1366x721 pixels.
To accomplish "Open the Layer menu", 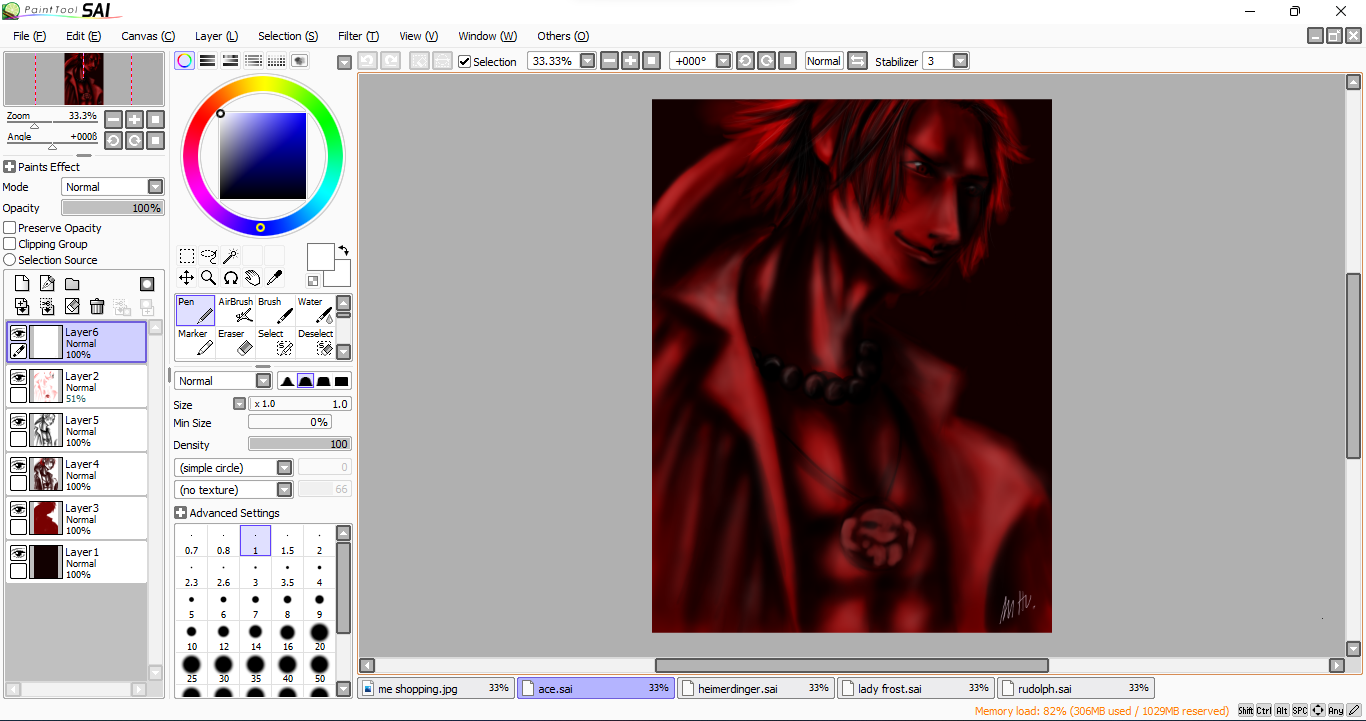I will pos(216,36).
